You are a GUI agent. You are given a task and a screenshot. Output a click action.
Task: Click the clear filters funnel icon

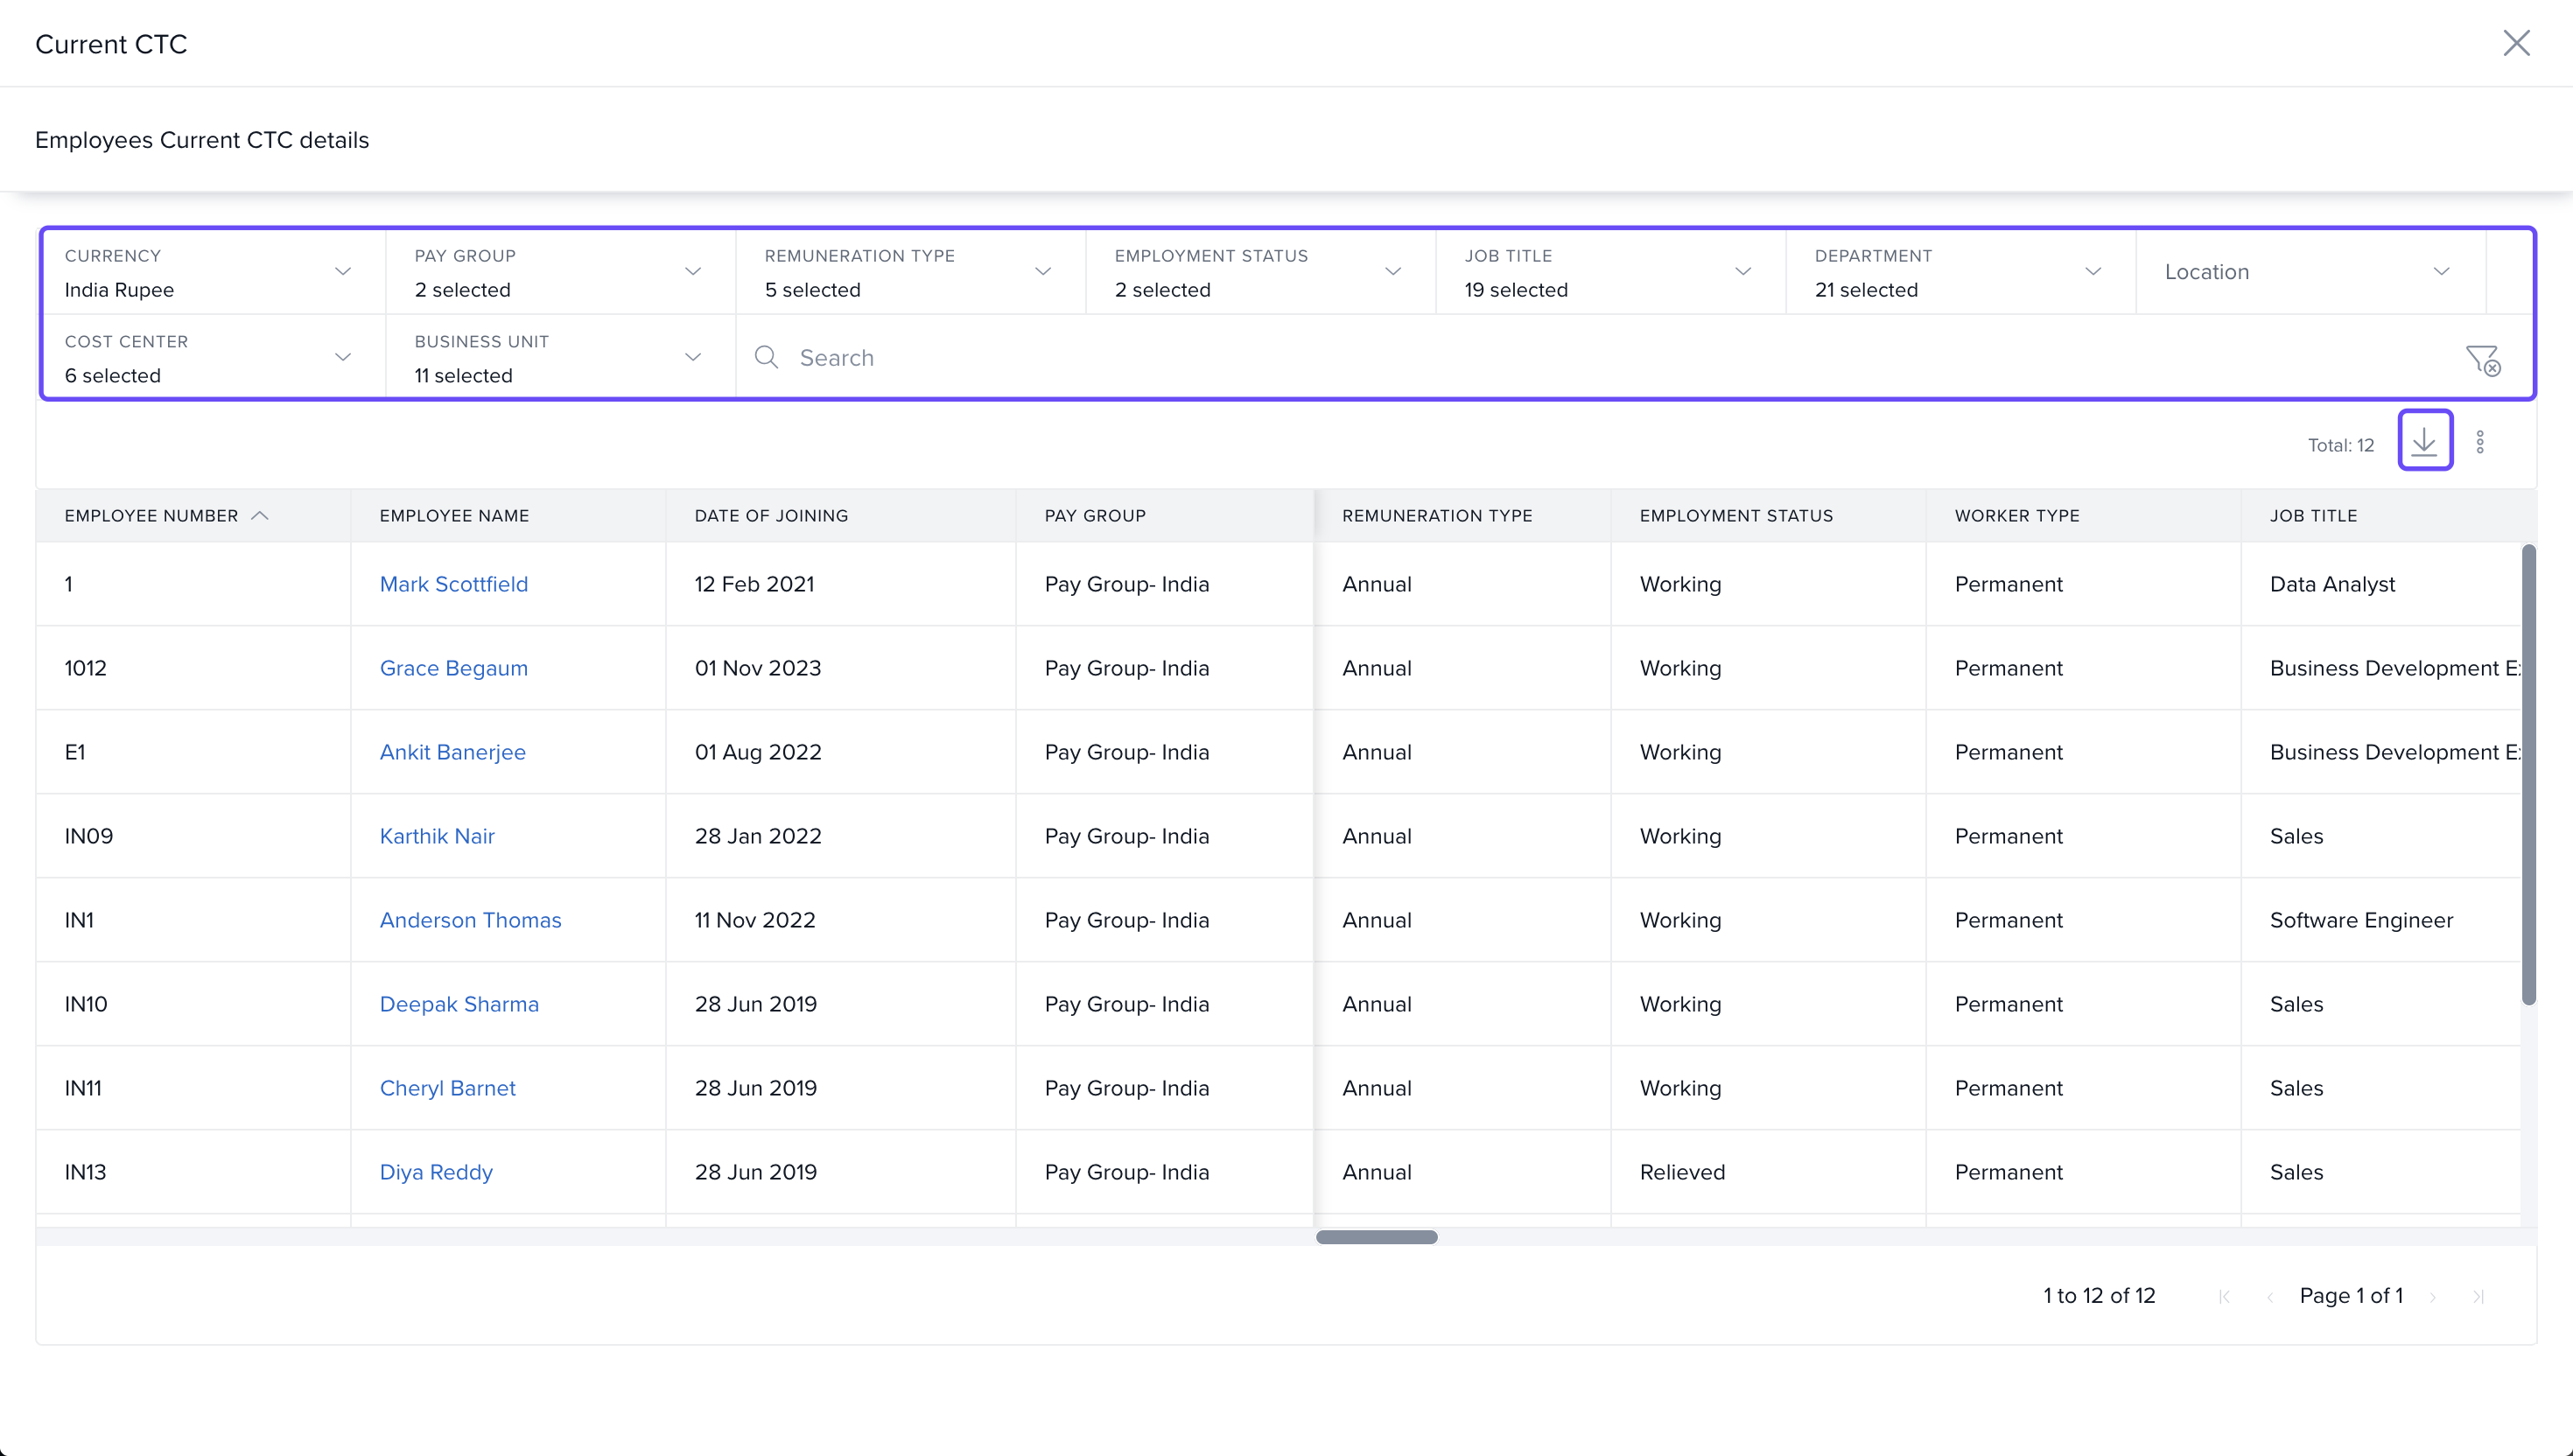click(2482, 359)
